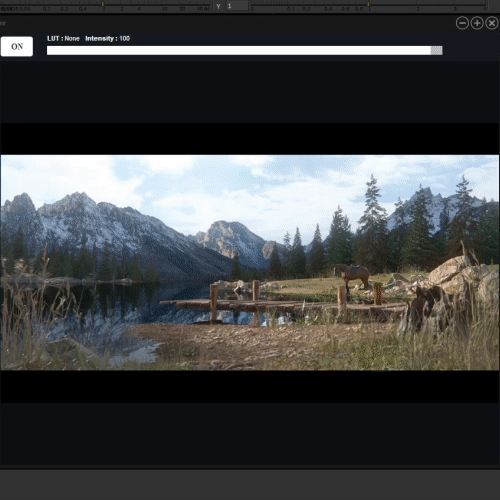The image size is (500, 500).
Task: Close the LUT panel with X icon
Action: (492, 23)
